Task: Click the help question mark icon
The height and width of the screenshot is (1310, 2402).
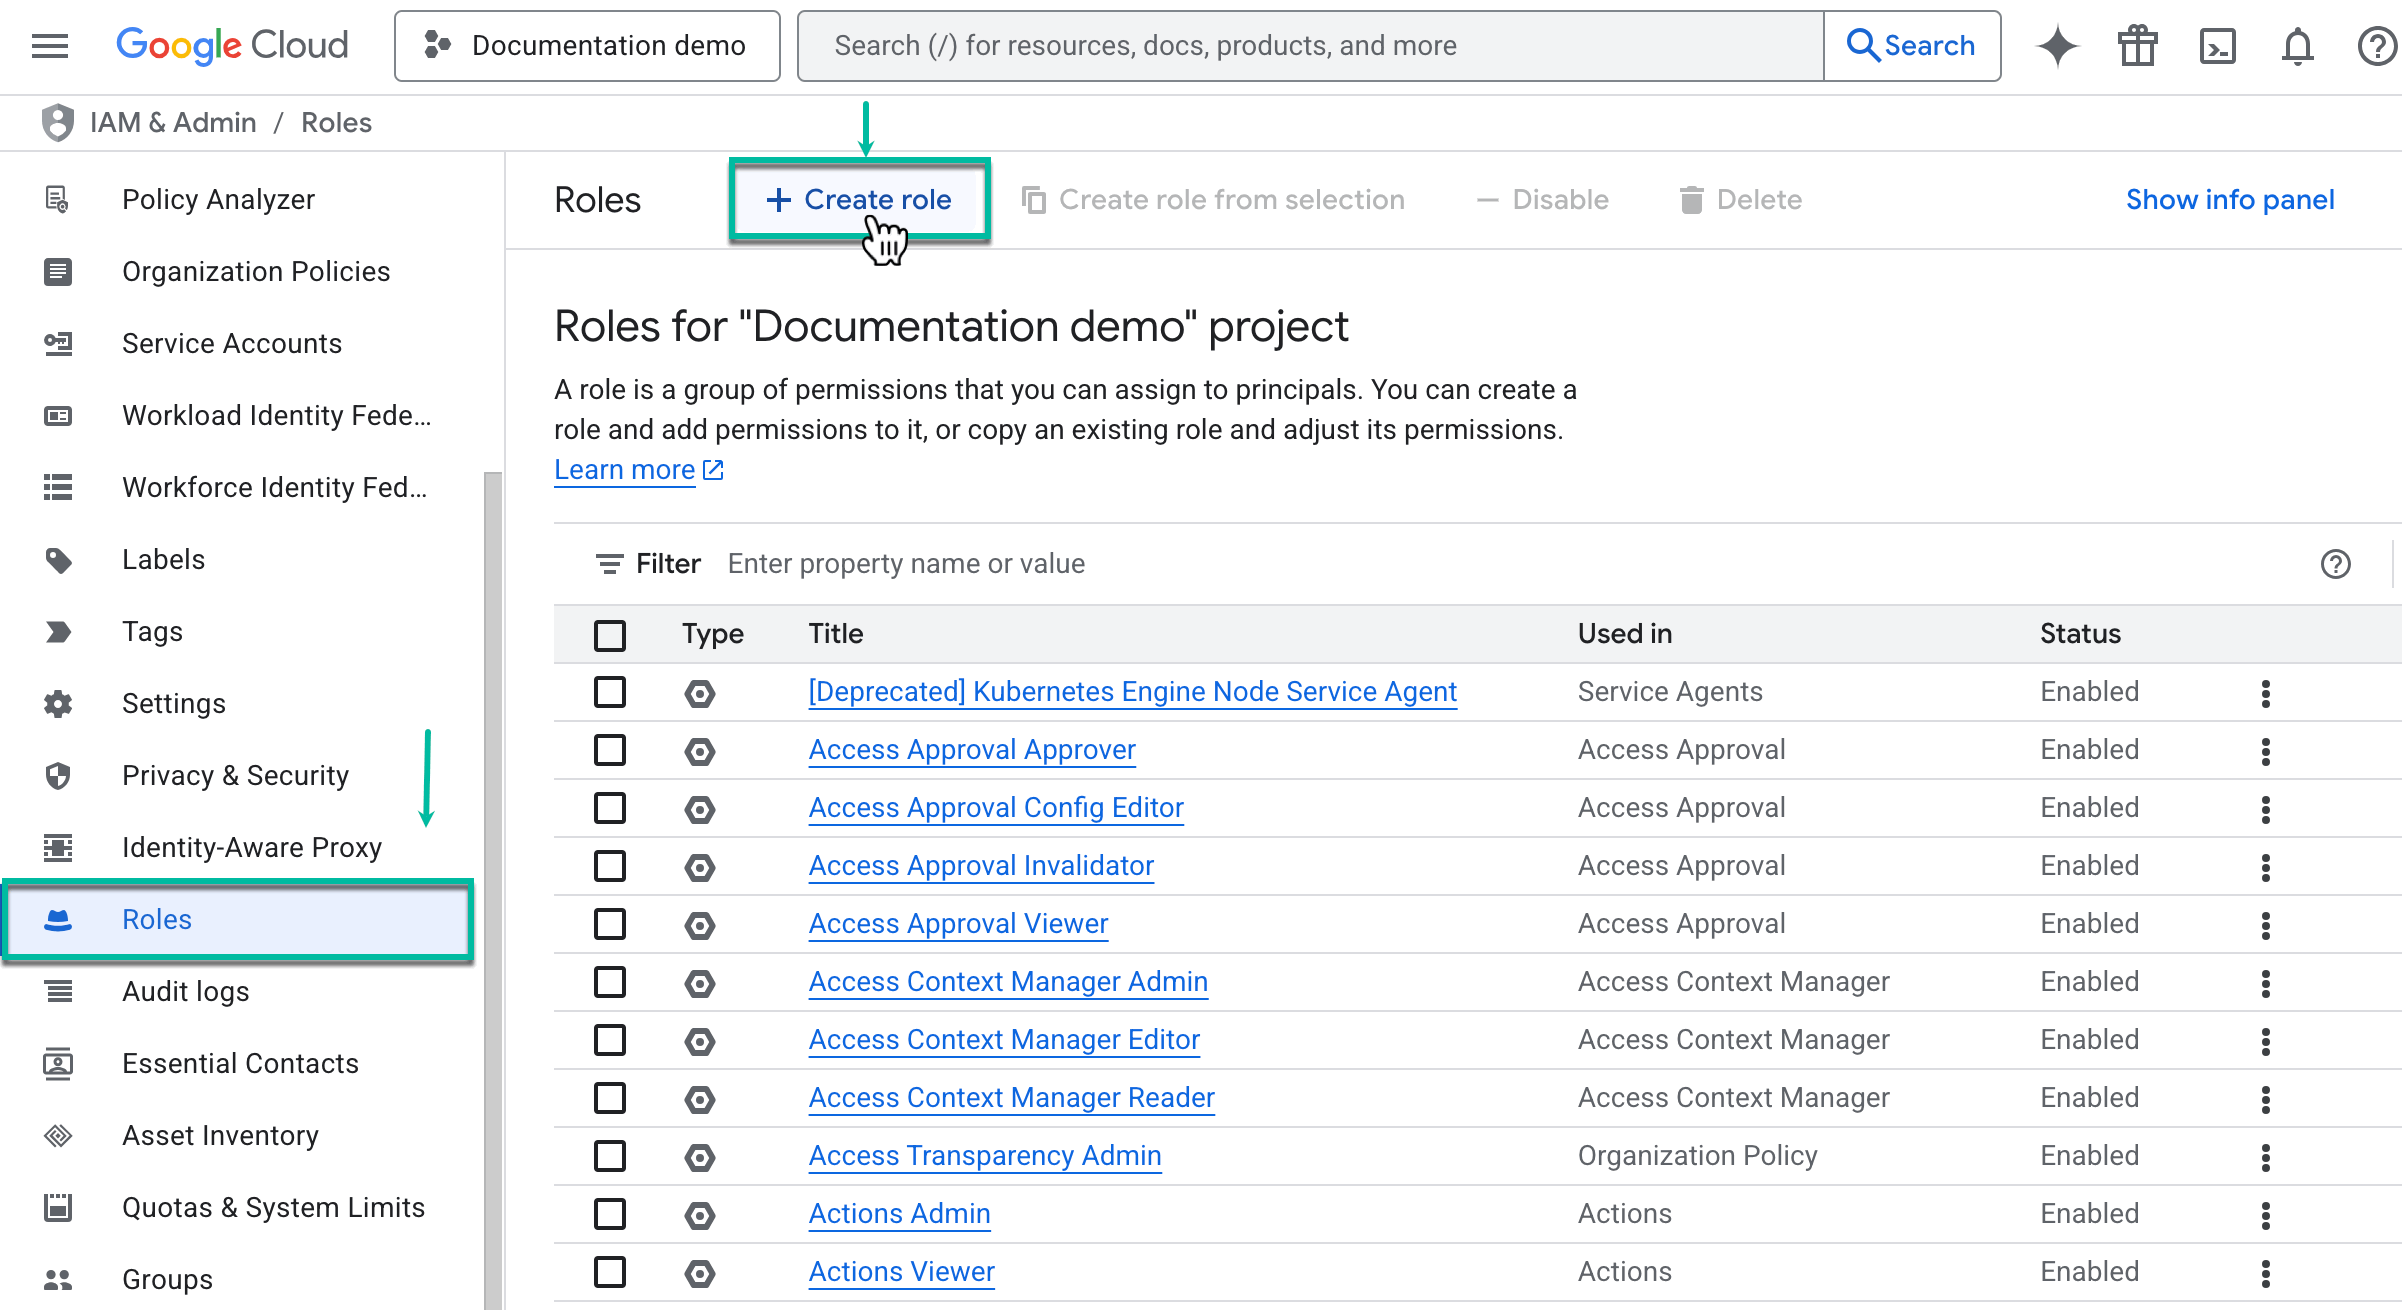Action: [2376, 45]
